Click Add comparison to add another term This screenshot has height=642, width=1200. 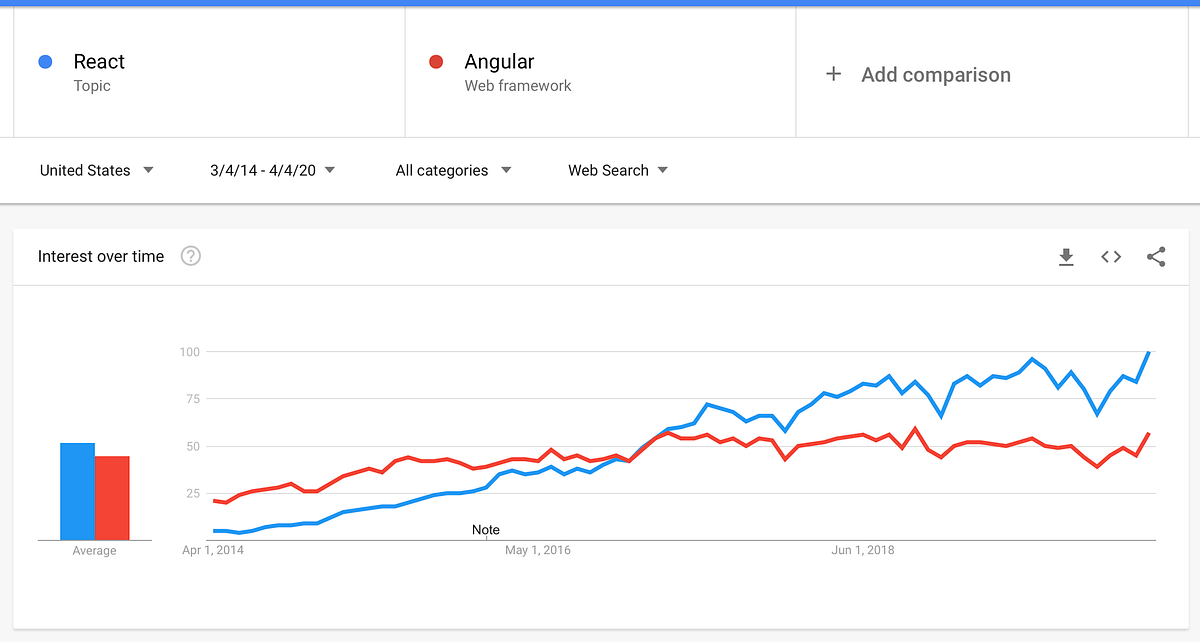936,74
